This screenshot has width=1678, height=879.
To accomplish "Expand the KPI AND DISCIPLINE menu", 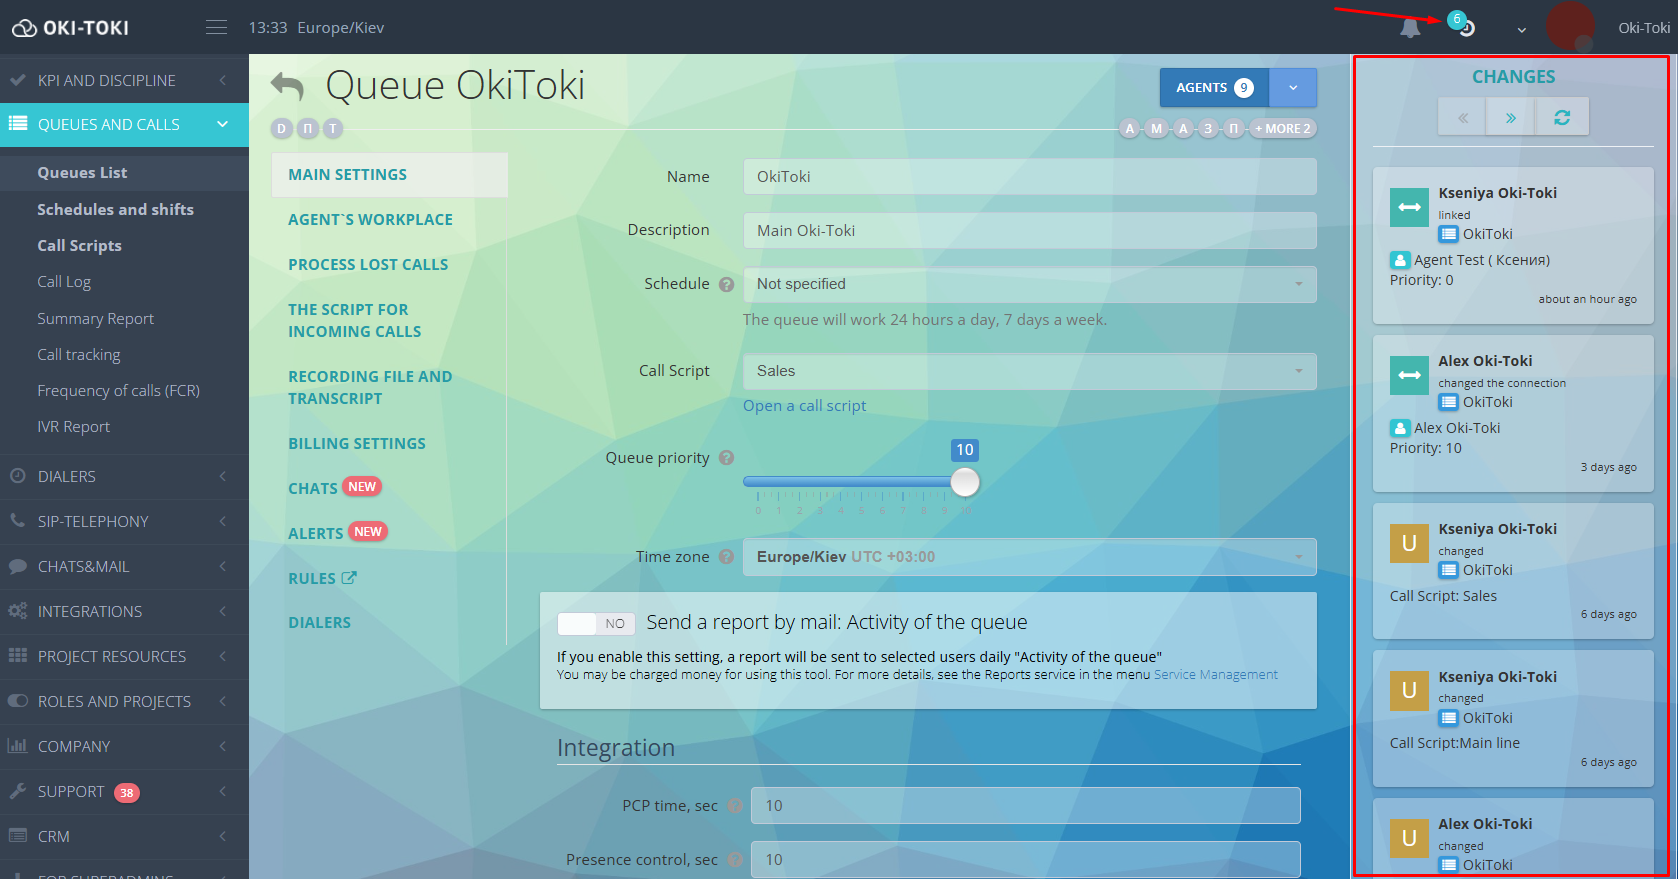I will [124, 80].
